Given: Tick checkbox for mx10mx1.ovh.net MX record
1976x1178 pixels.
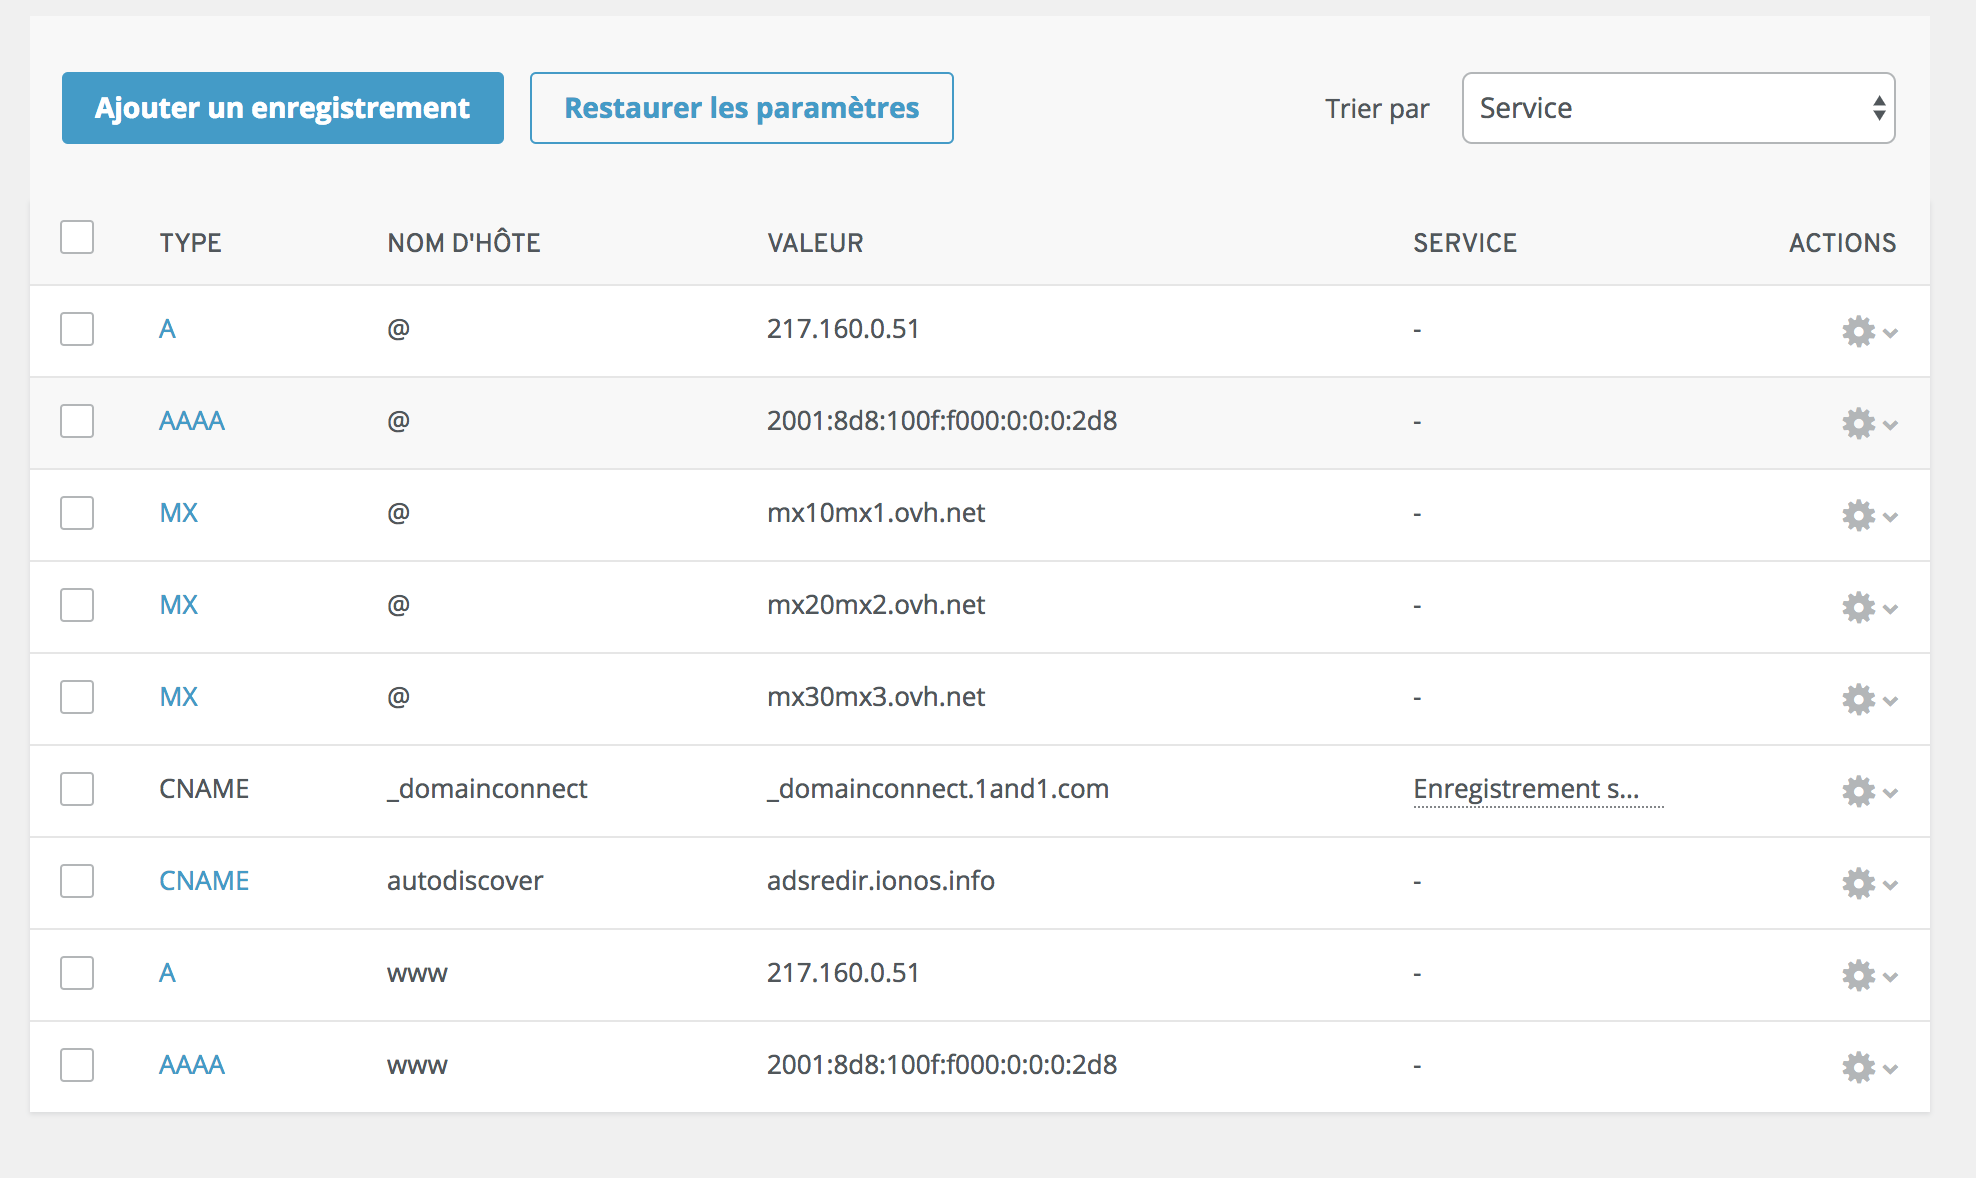Looking at the screenshot, I should point(77,513).
